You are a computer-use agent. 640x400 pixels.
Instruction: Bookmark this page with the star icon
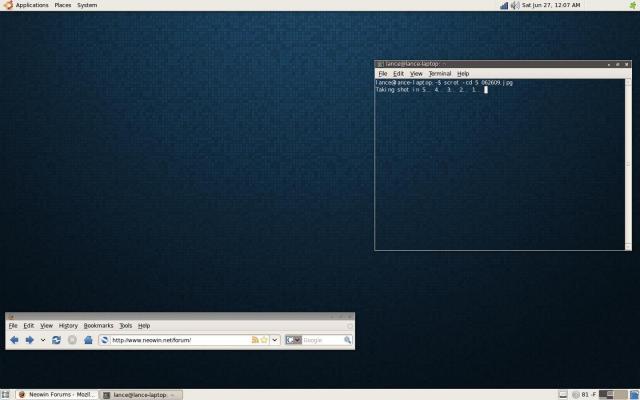264,340
